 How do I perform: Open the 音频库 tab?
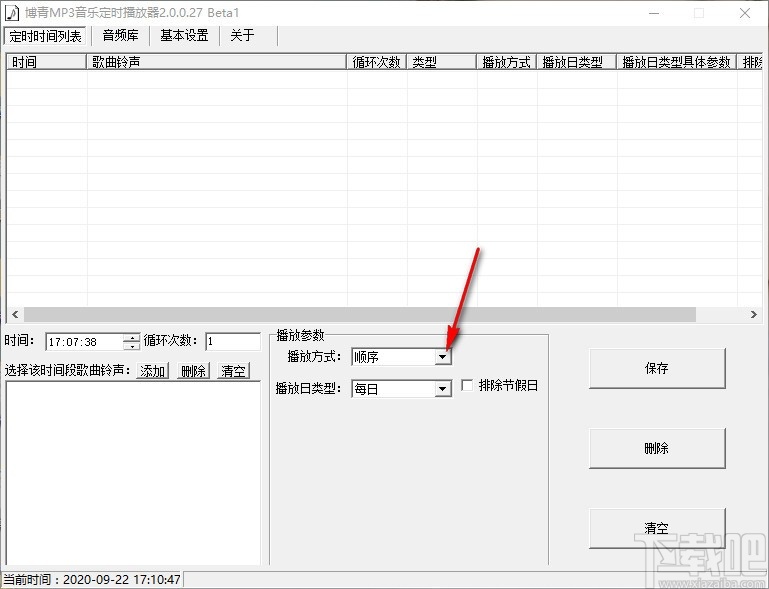point(121,35)
